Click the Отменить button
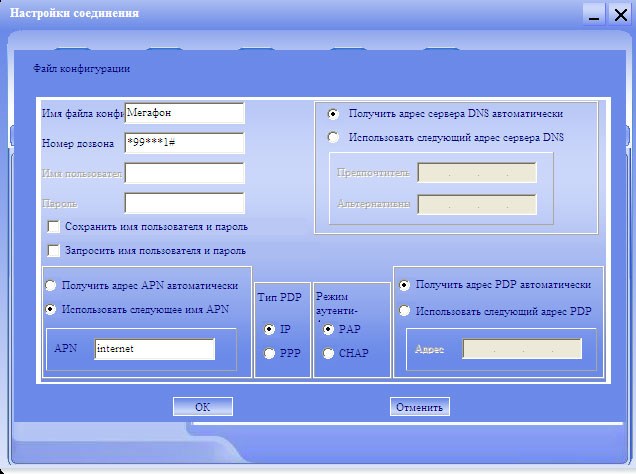Viewport: 636px width, 474px height. [x=419, y=407]
